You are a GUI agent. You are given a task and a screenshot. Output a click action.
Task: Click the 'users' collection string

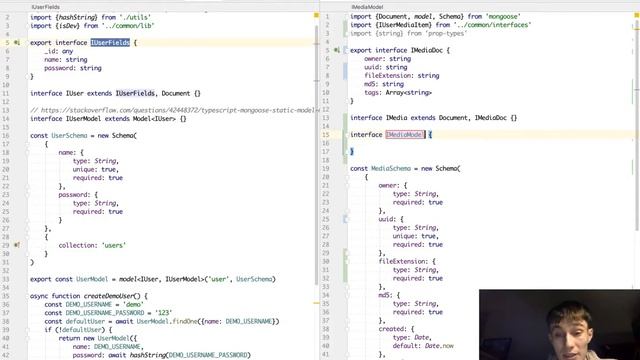coord(114,245)
